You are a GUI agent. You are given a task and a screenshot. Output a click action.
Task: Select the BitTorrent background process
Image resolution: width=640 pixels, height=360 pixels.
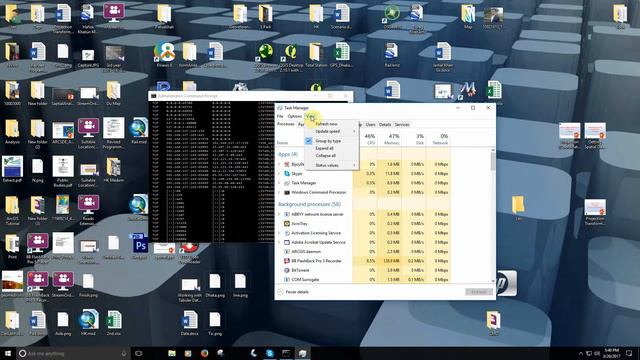[x=363, y=270]
